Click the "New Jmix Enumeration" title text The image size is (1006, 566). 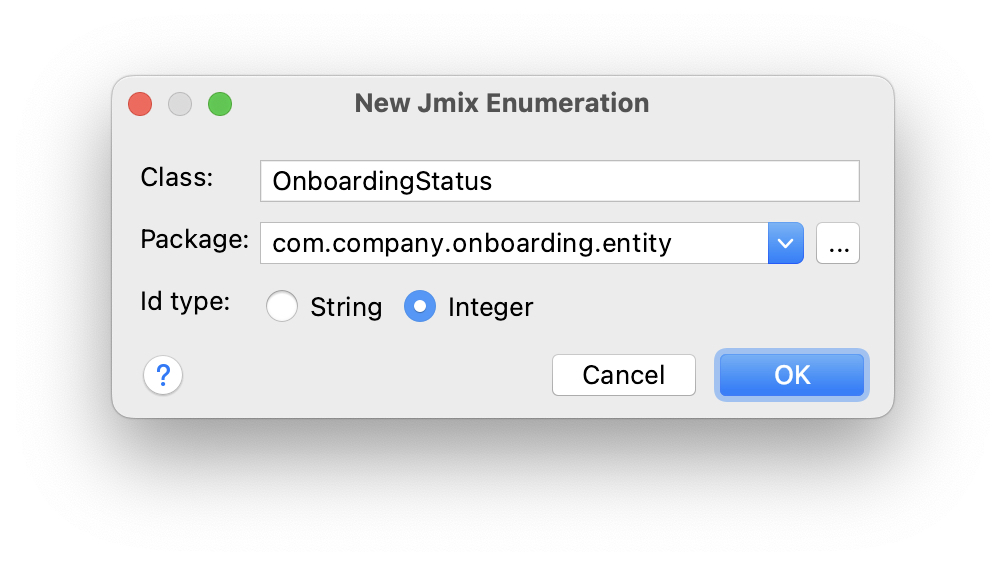[502, 103]
